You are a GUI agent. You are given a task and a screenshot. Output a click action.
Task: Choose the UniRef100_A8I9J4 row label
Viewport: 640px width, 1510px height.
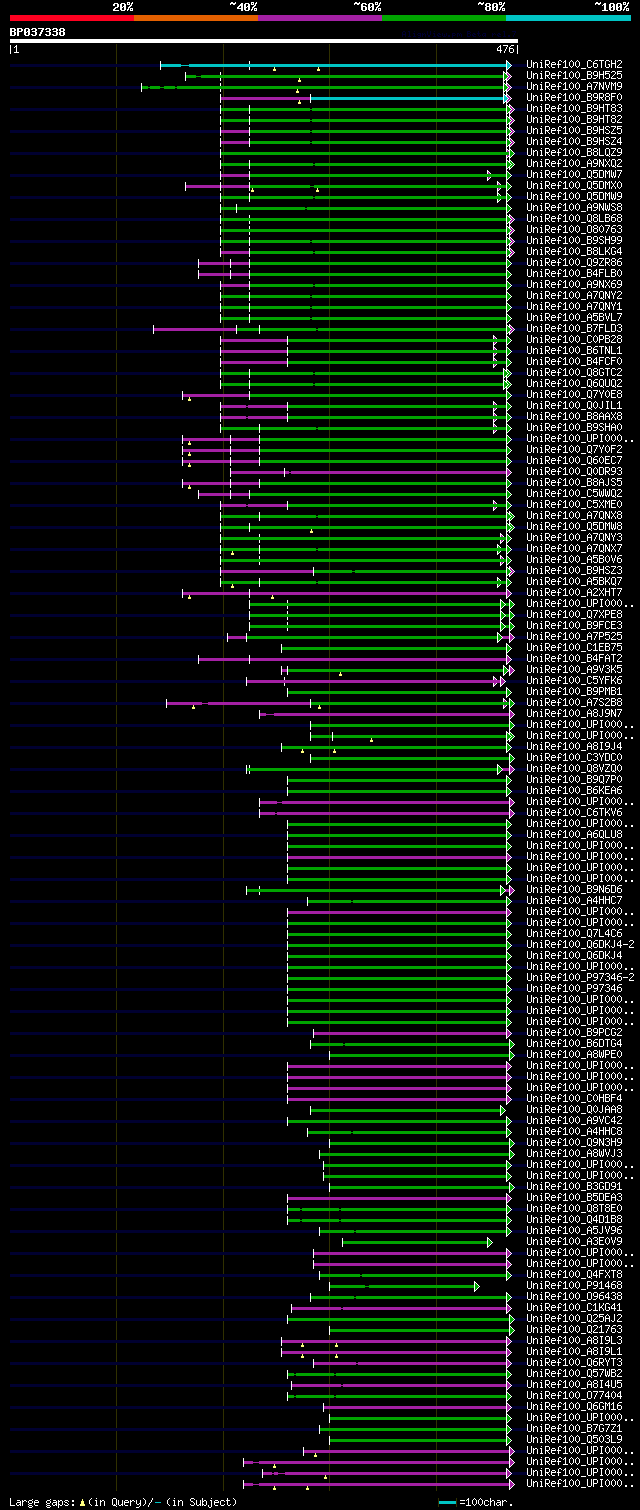coord(574,746)
